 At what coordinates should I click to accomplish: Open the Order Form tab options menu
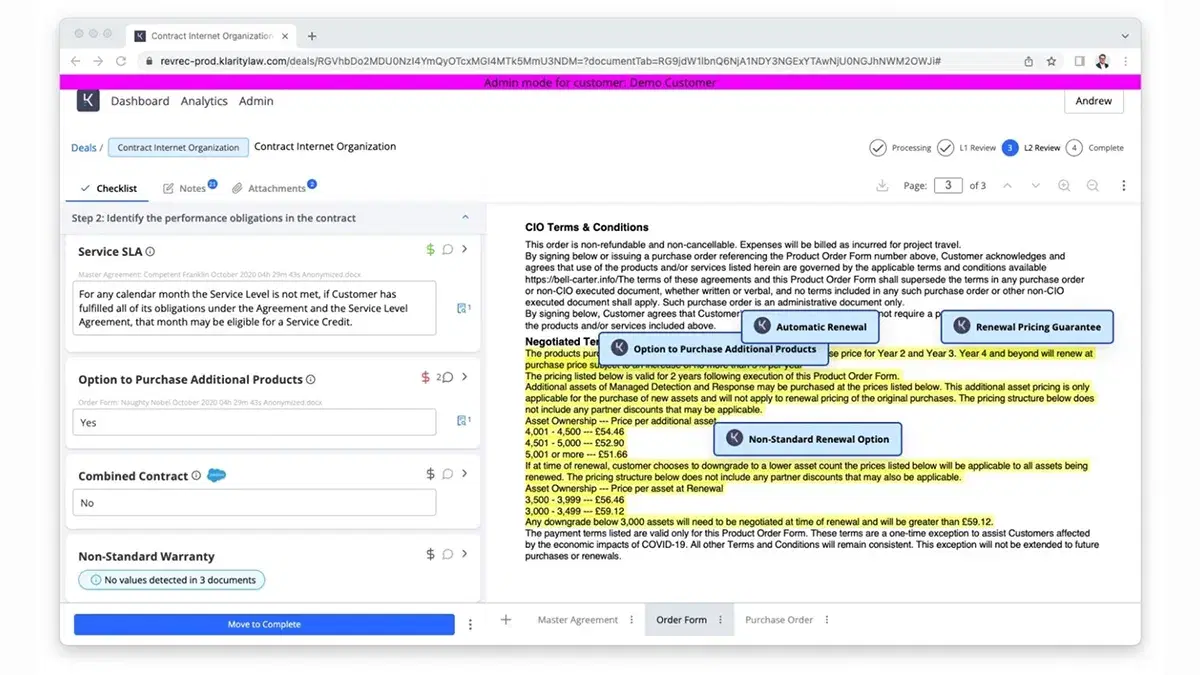720,620
